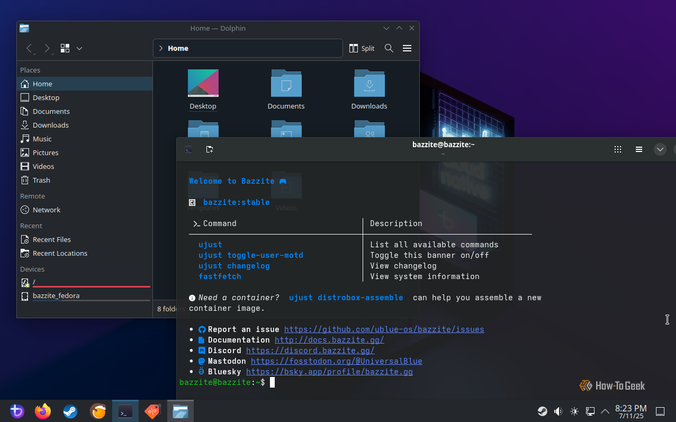676x422 pixels.
Task: Launch Firefox from the taskbar
Action: pyautogui.click(x=43, y=411)
